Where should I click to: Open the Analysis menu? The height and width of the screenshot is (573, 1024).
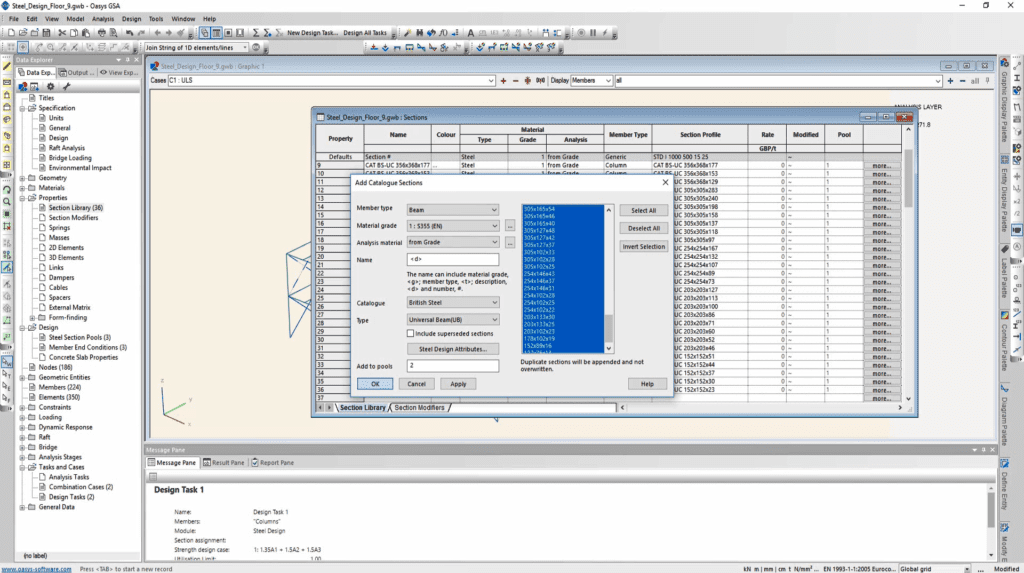click(103, 19)
